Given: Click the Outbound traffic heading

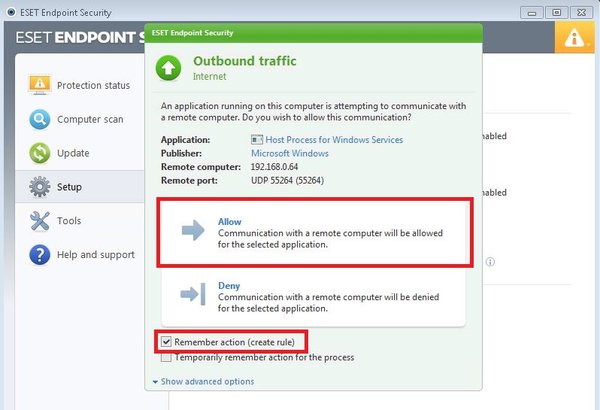Looking at the screenshot, I should (x=245, y=61).
